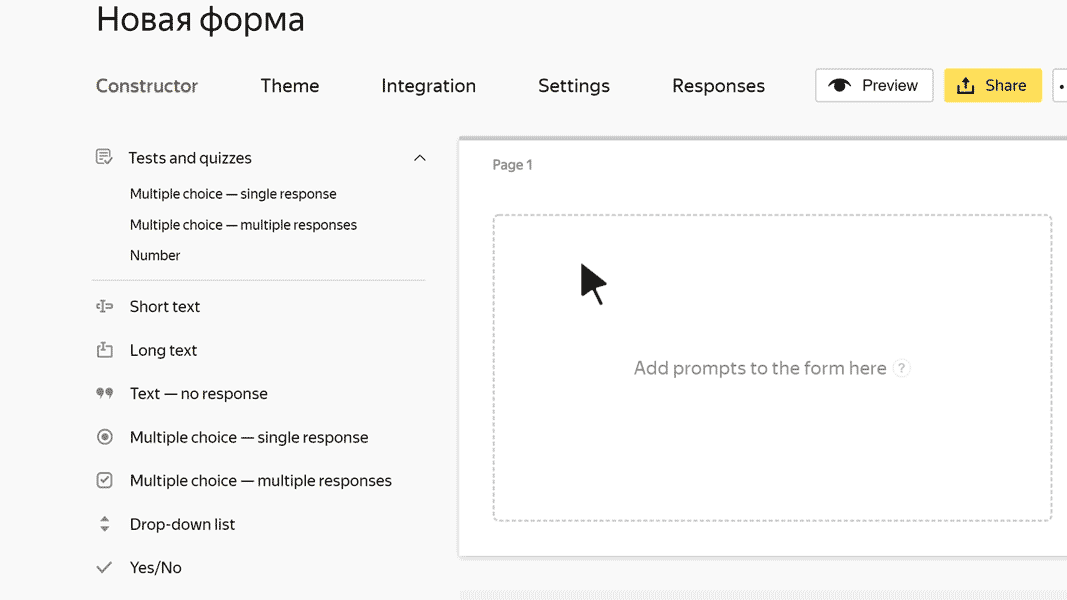Click the help question mark icon next to prompts text
Viewport: 1067px width, 600px height.
click(902, 368)
